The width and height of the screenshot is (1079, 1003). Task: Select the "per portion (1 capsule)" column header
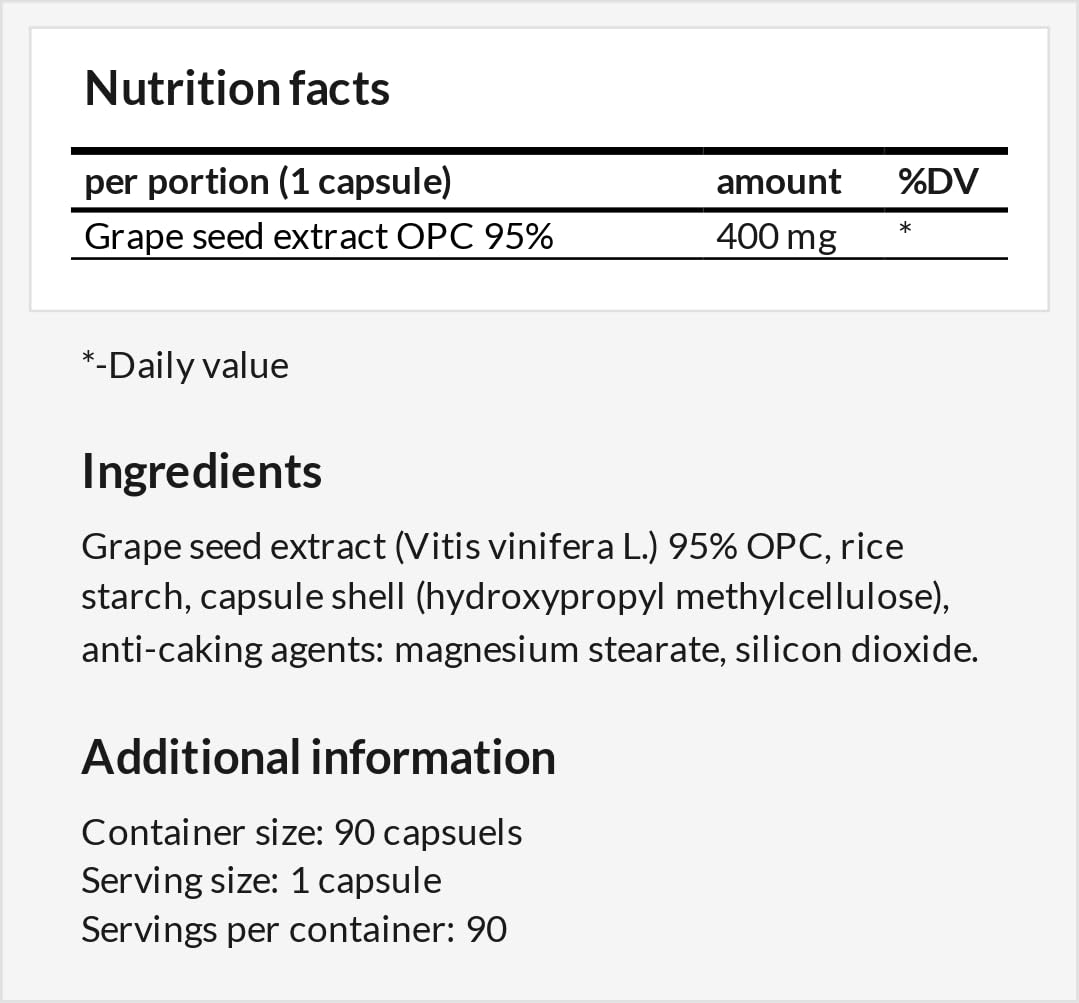pyautogui.click(x=268, y=182)
